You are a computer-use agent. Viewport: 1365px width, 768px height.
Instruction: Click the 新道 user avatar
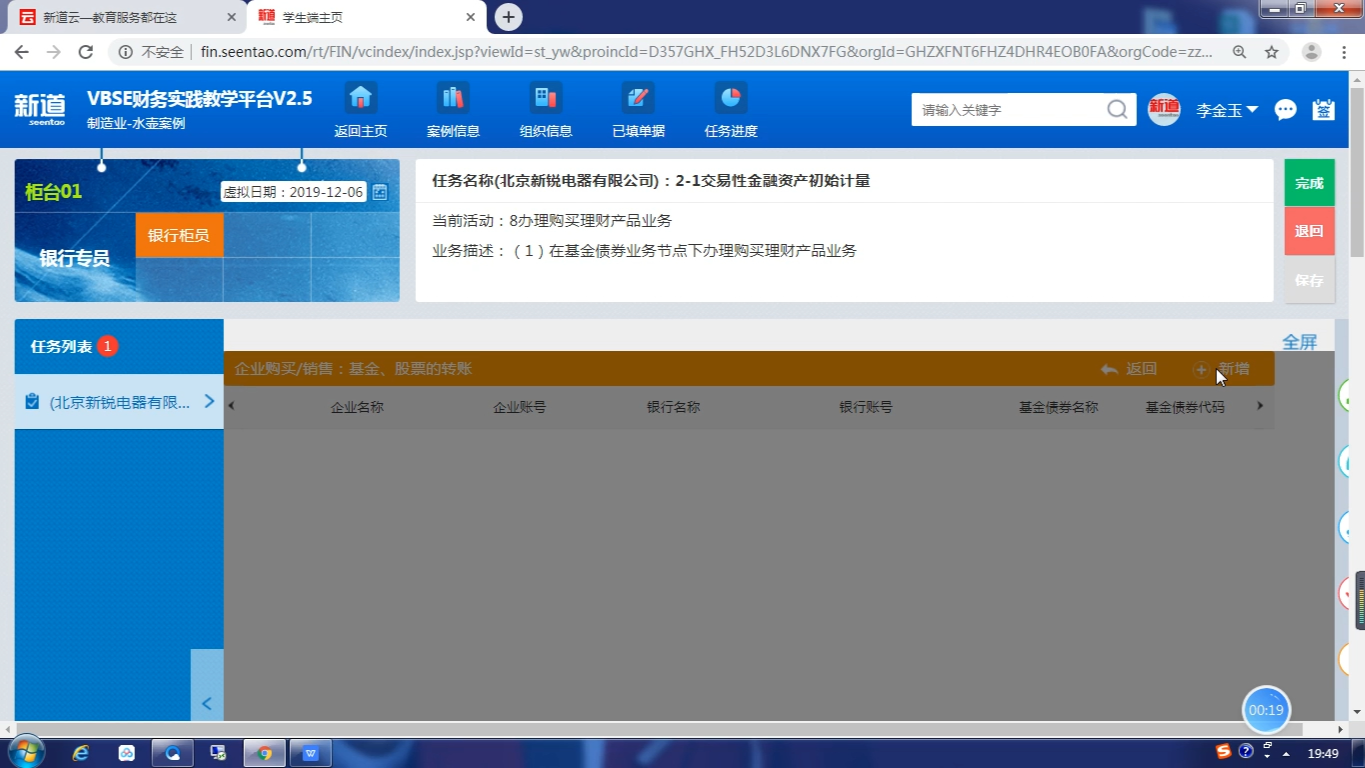click(1164, 109)
